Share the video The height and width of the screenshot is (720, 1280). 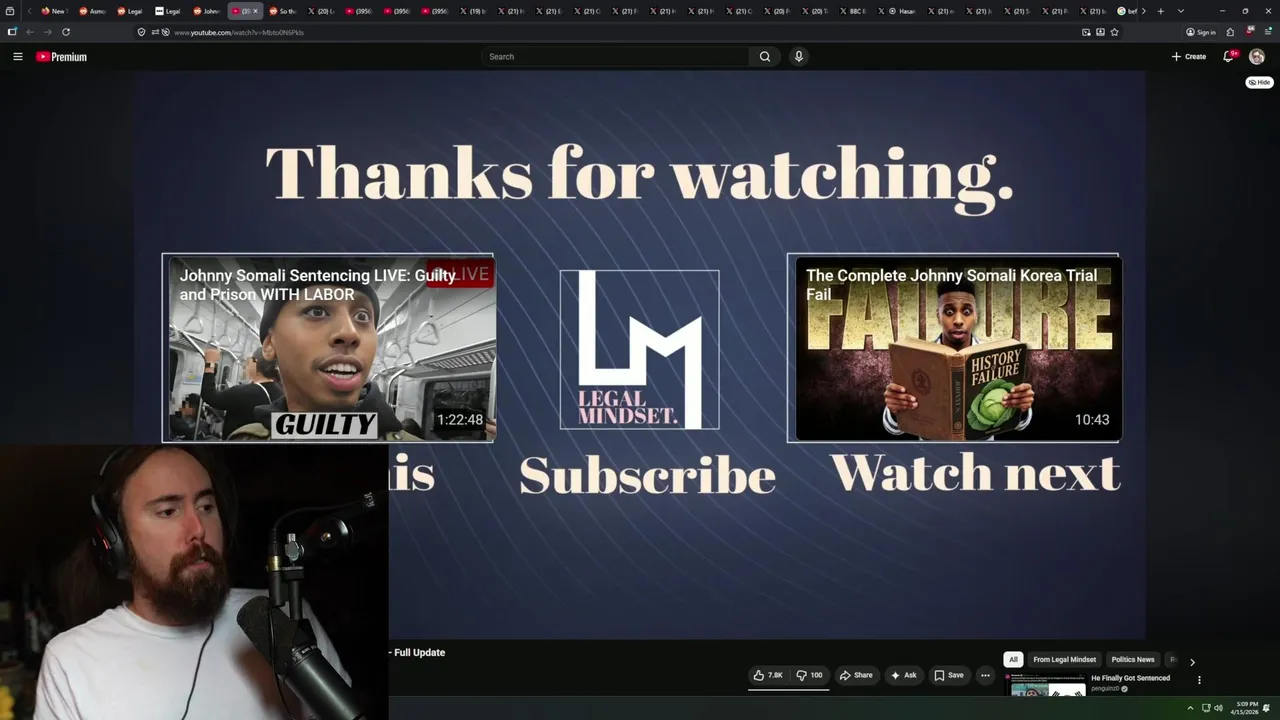click(856, 675)
